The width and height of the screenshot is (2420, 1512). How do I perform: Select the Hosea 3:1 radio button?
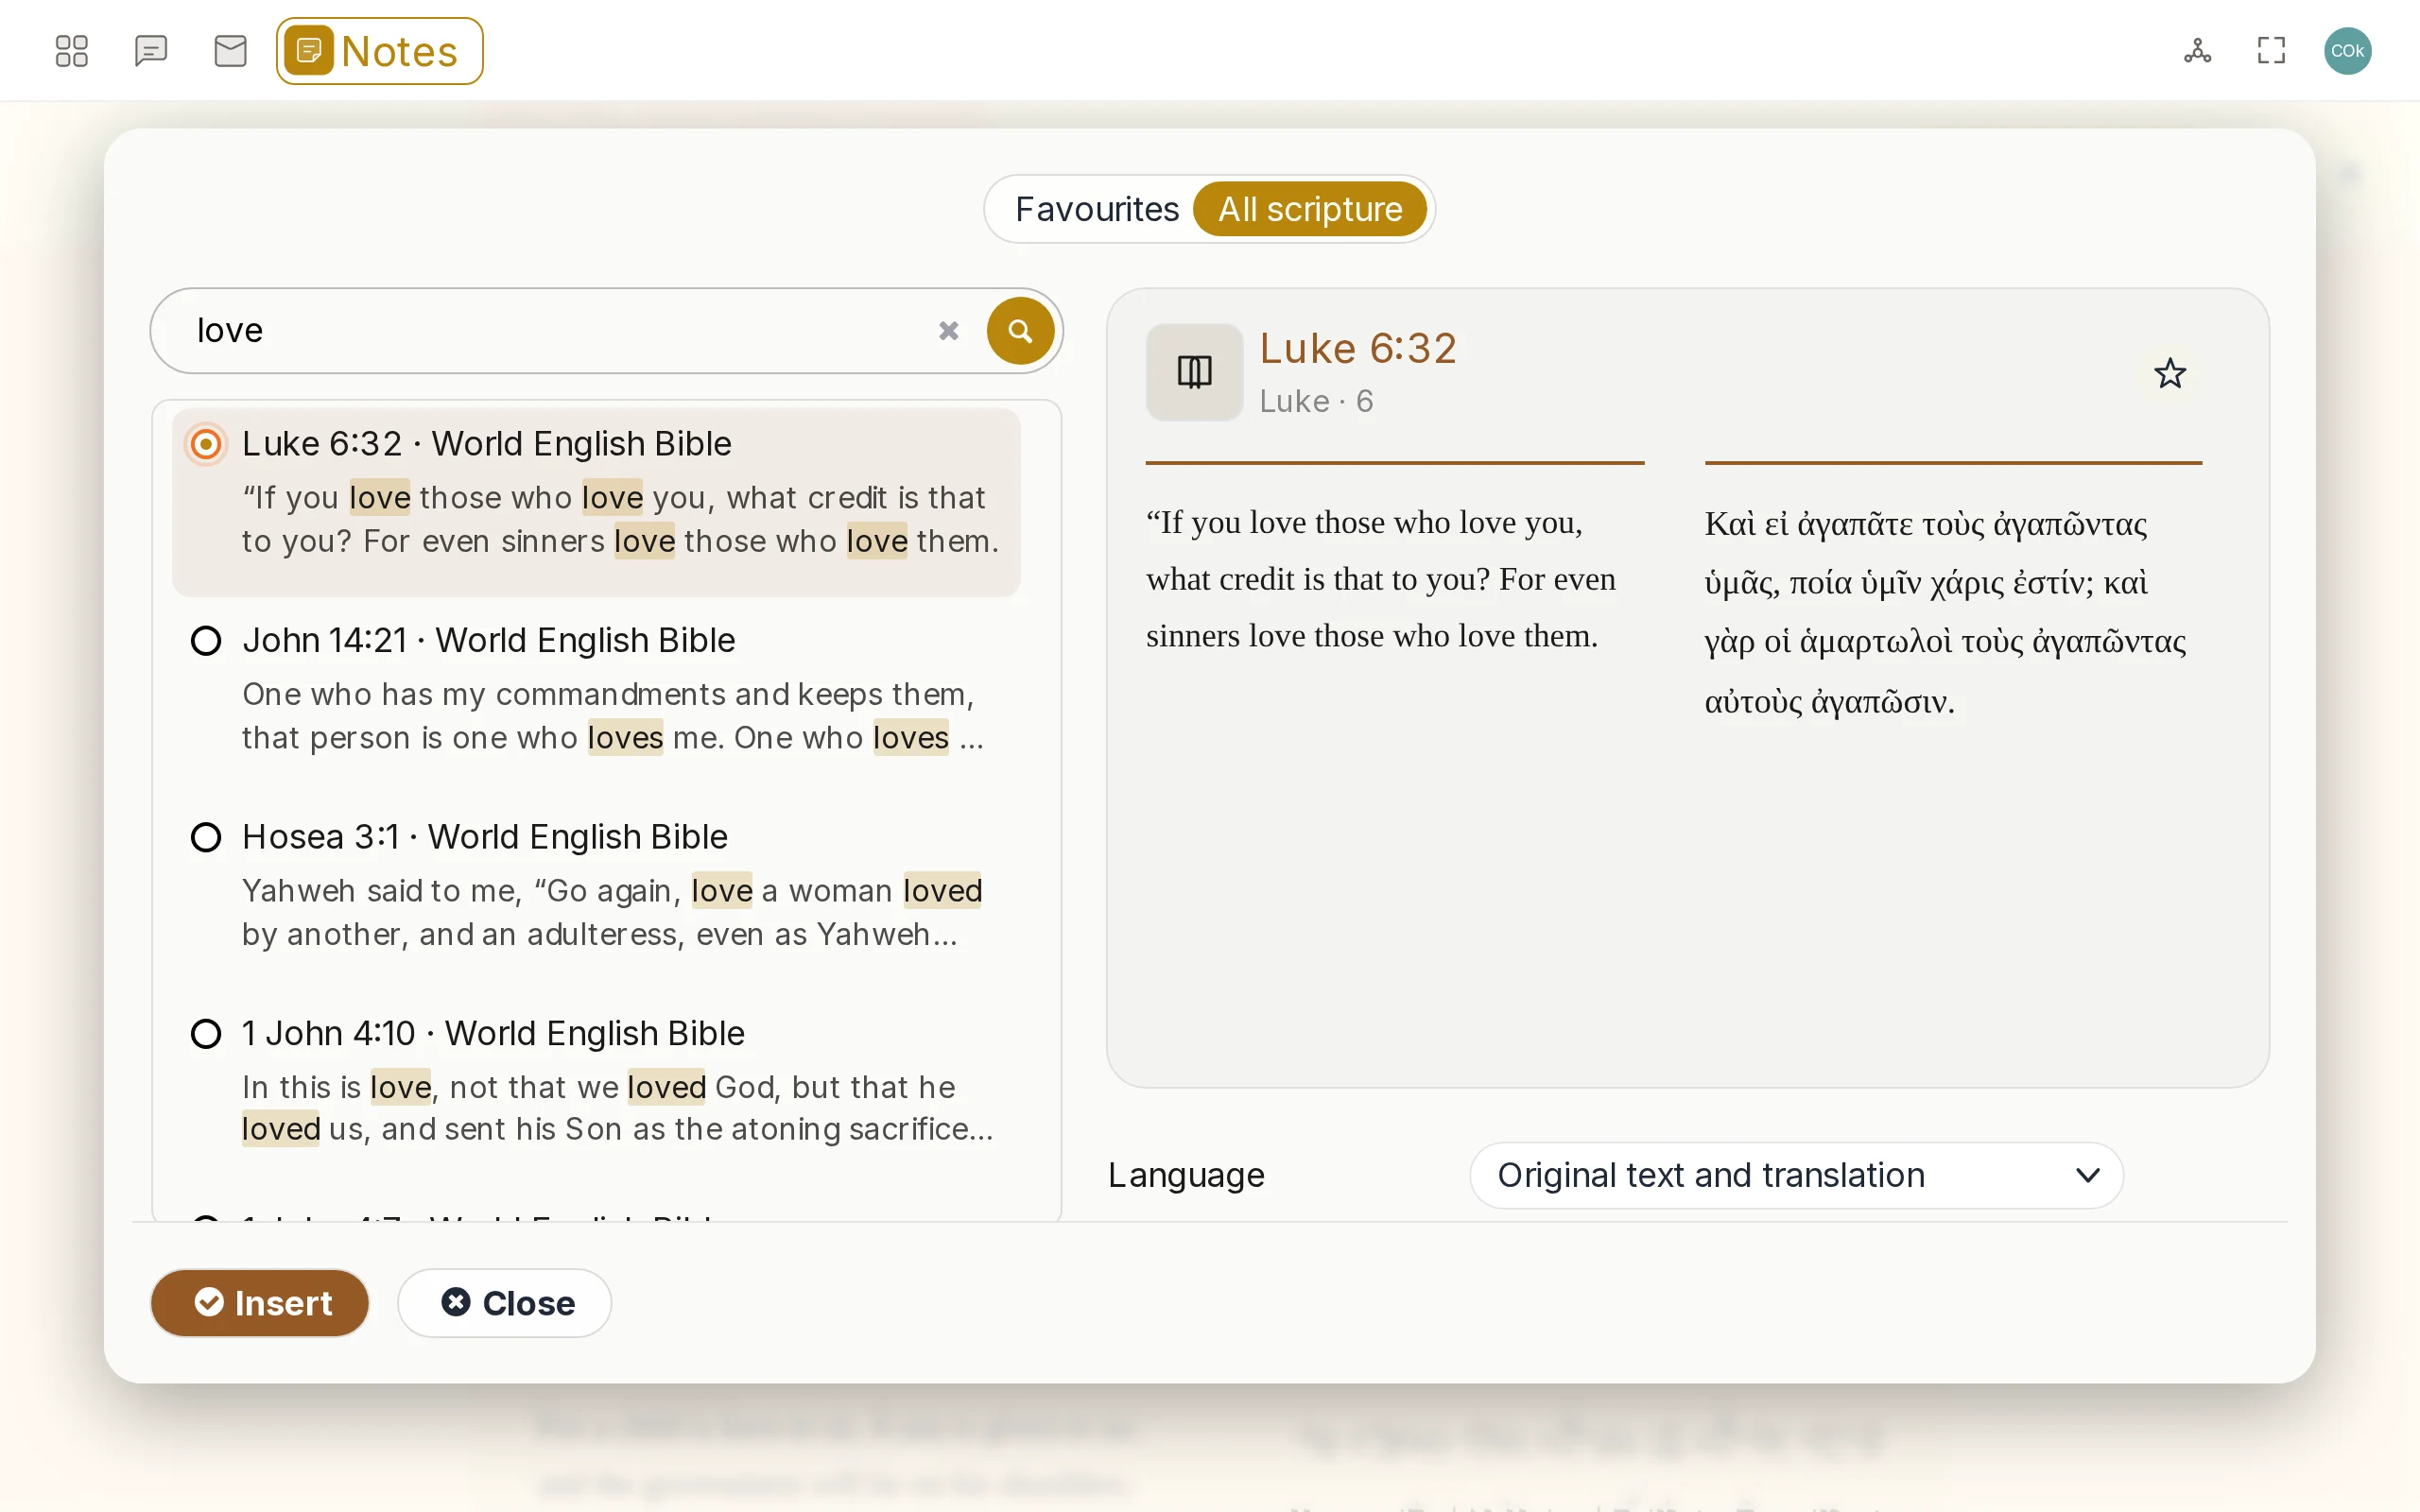coord(206,837)
